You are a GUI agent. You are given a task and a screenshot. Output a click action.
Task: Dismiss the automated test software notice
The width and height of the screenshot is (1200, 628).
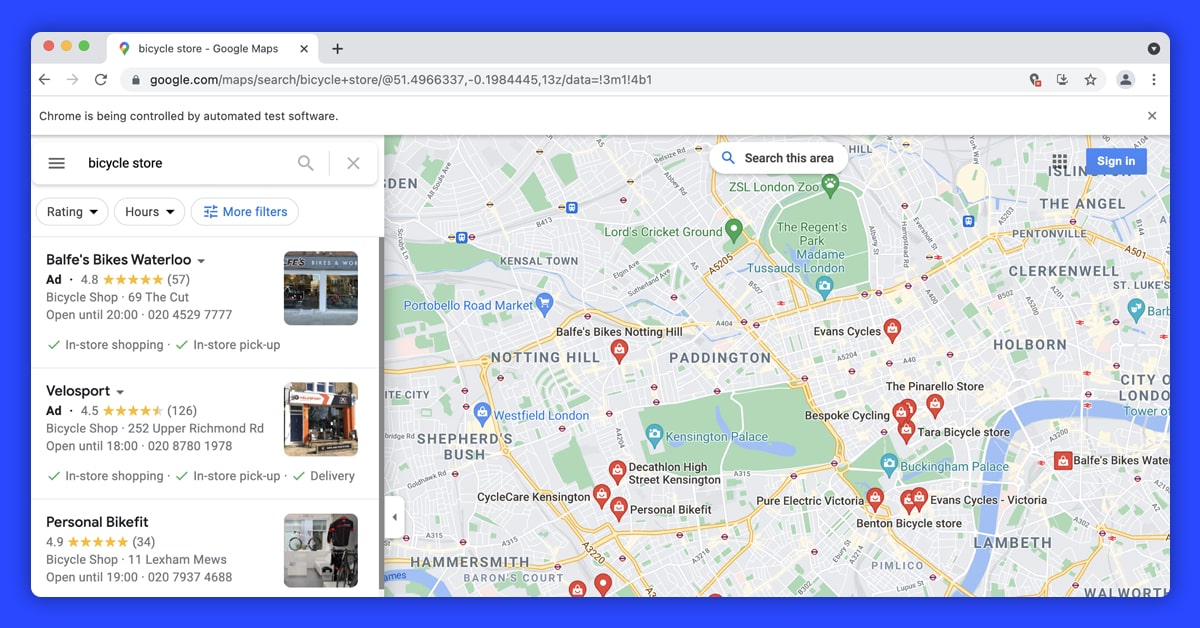pos(1152,116)
